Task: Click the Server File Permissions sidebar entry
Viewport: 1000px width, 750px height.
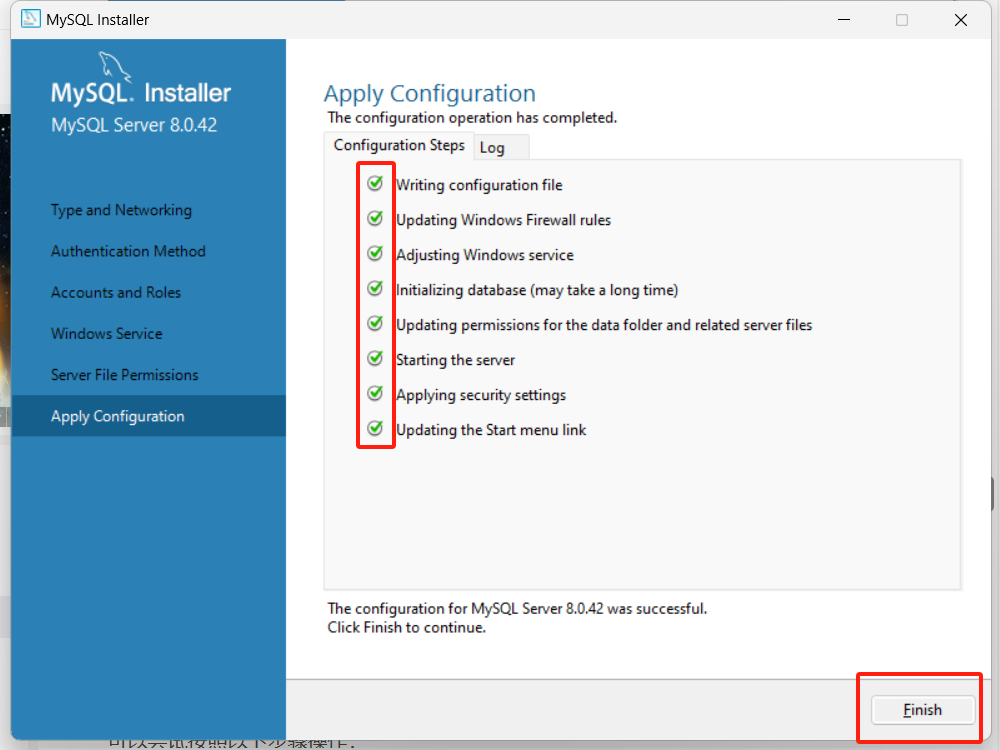Action: point(124,374)
